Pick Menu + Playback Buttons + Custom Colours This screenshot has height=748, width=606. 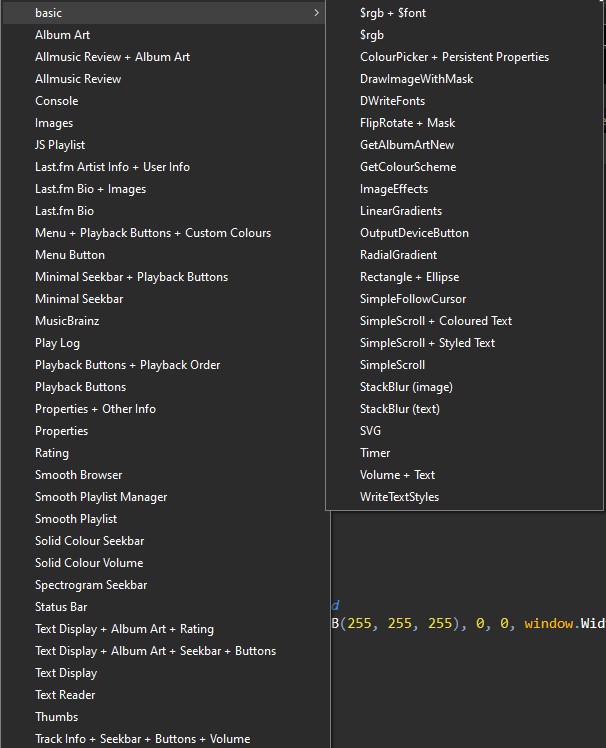click(x=153, y=233)
